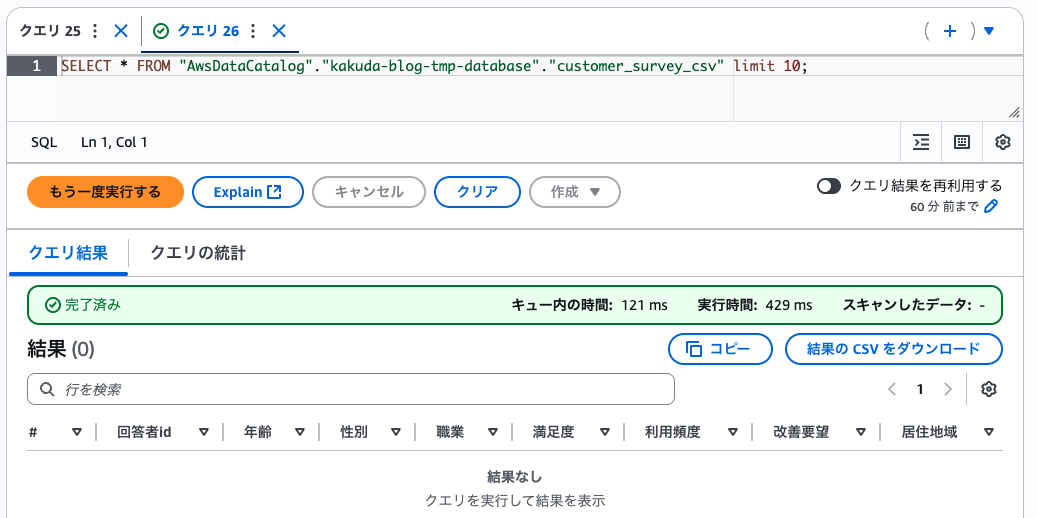1037x518 pixels.
Task: Add a new query tab with plus icon
Action: [x=949, y=31]
